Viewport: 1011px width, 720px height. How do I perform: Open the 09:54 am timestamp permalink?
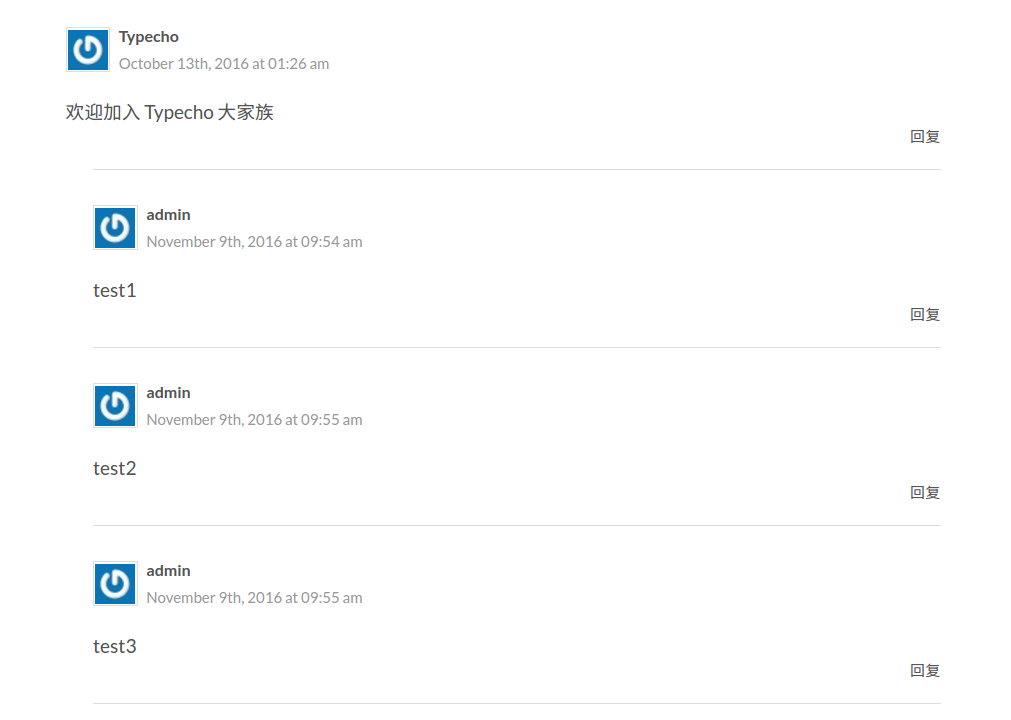tap(254, 242)
